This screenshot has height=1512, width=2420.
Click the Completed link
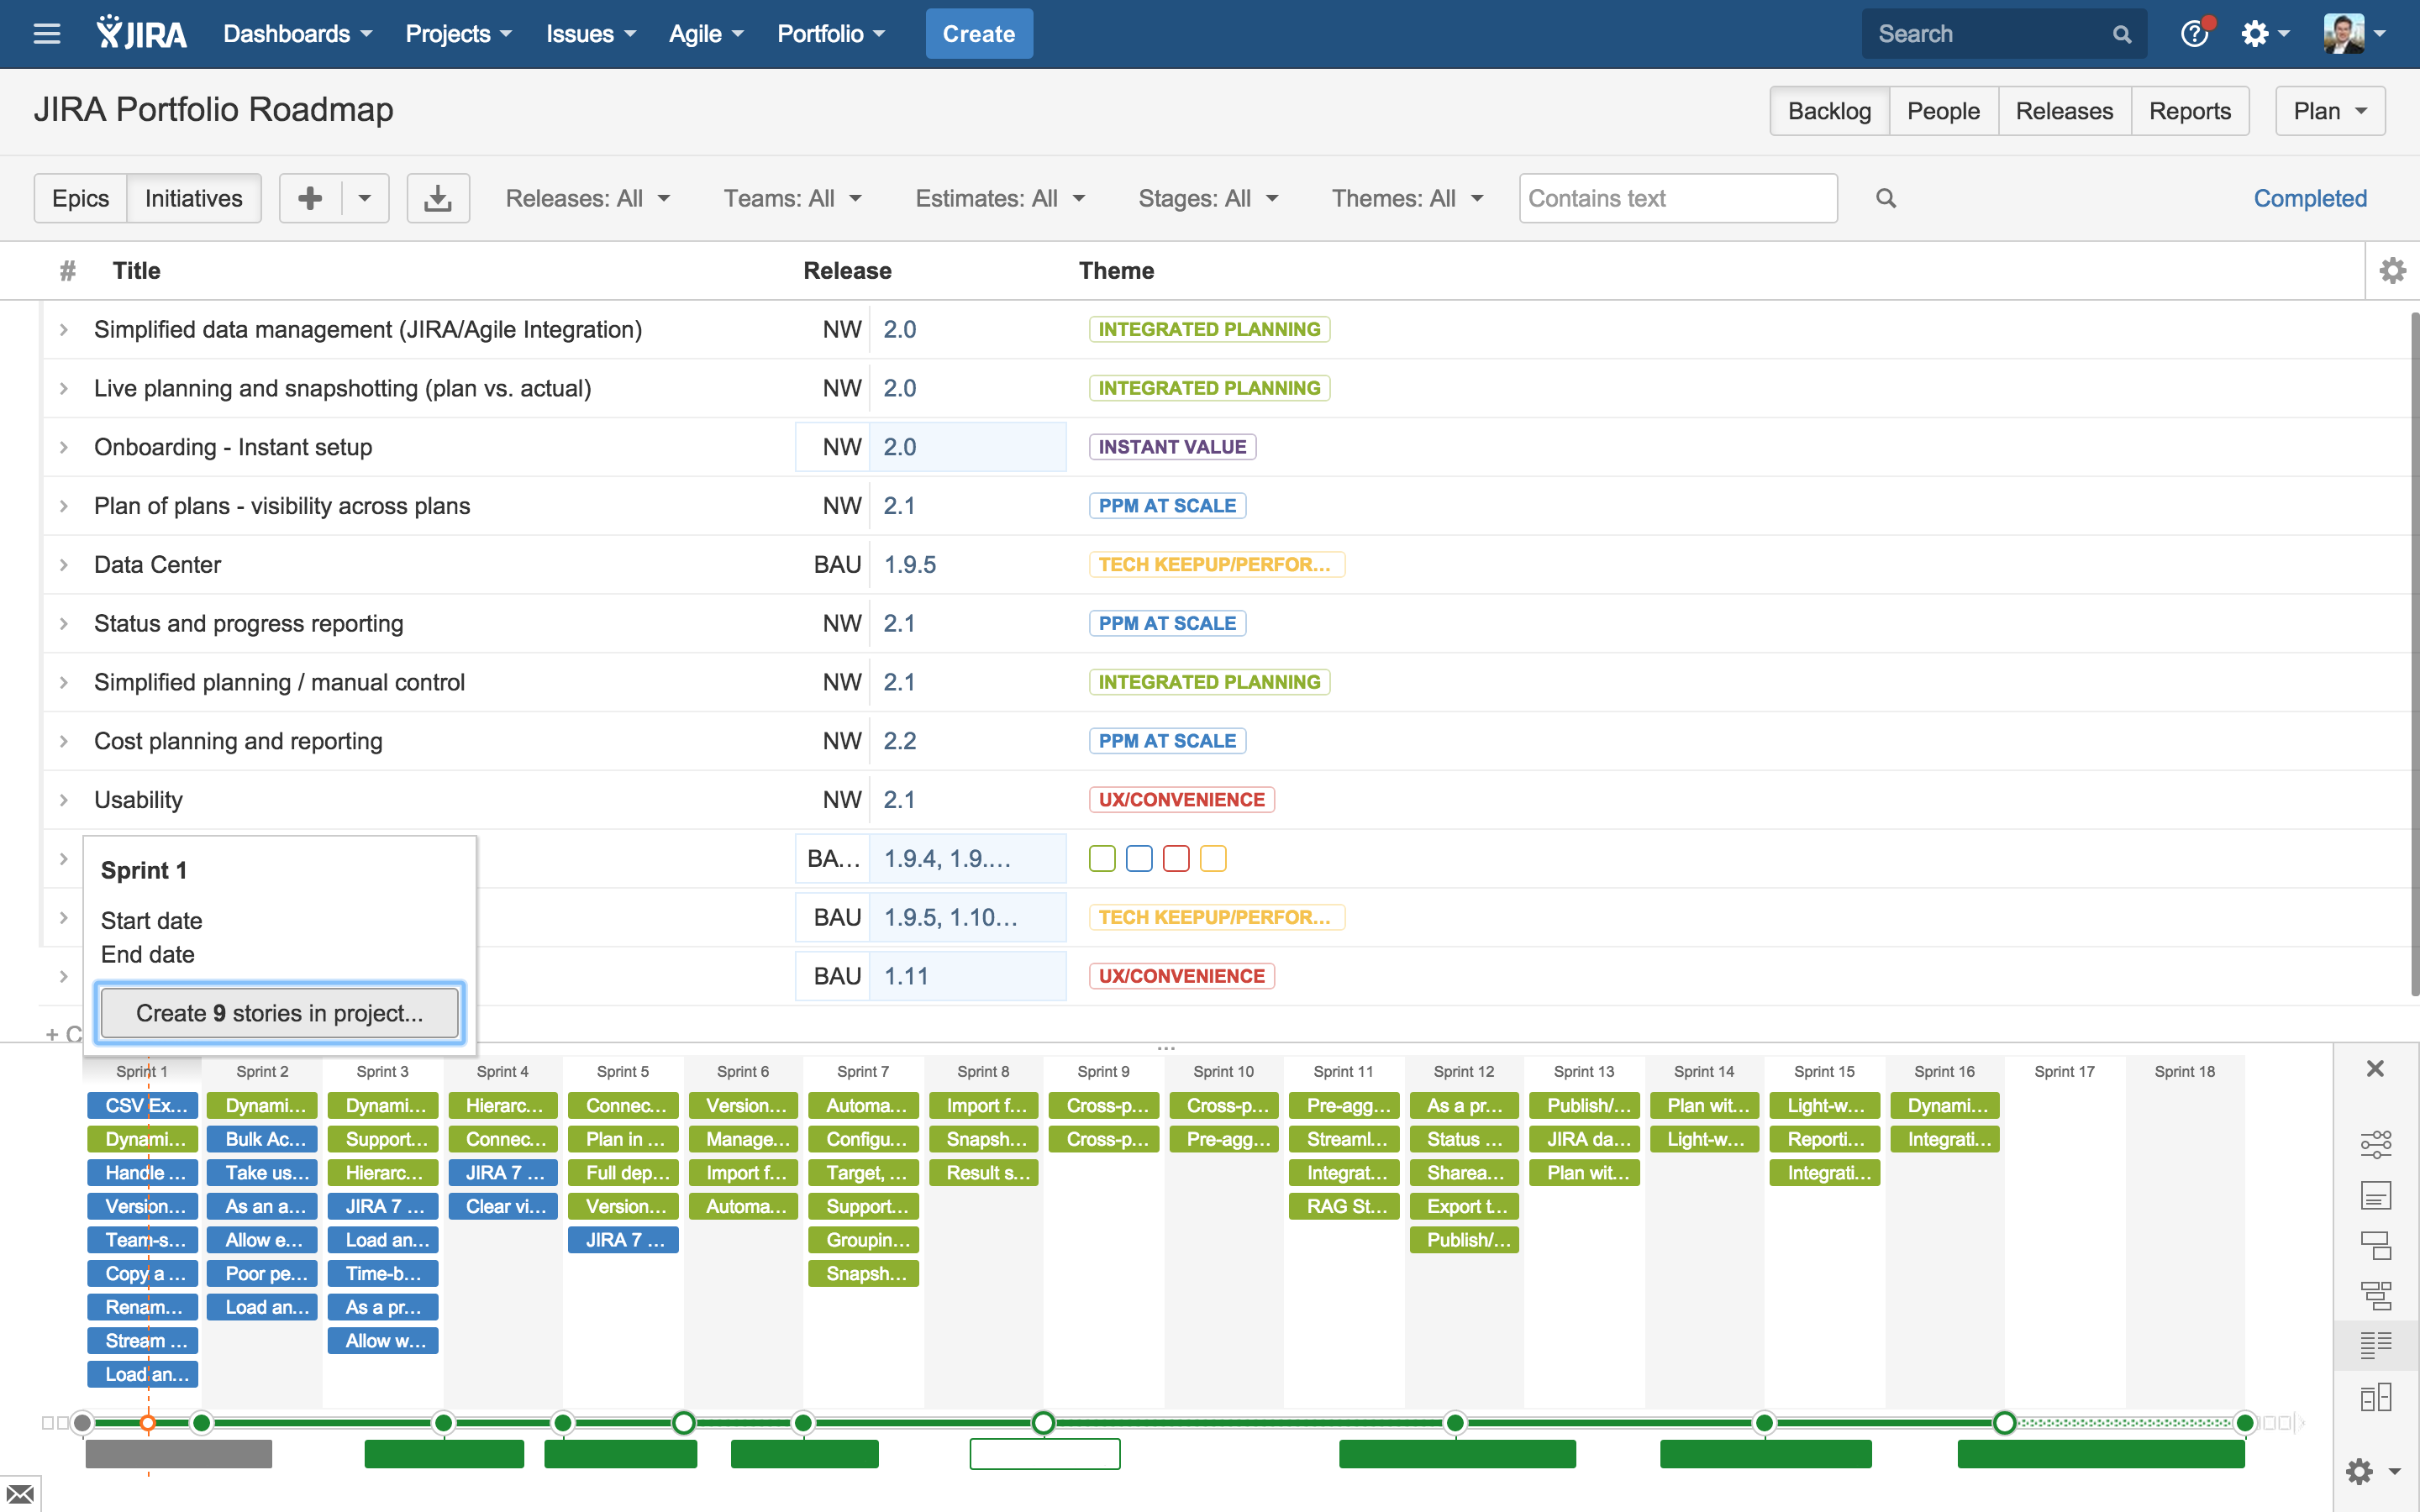coord(2310,198)
